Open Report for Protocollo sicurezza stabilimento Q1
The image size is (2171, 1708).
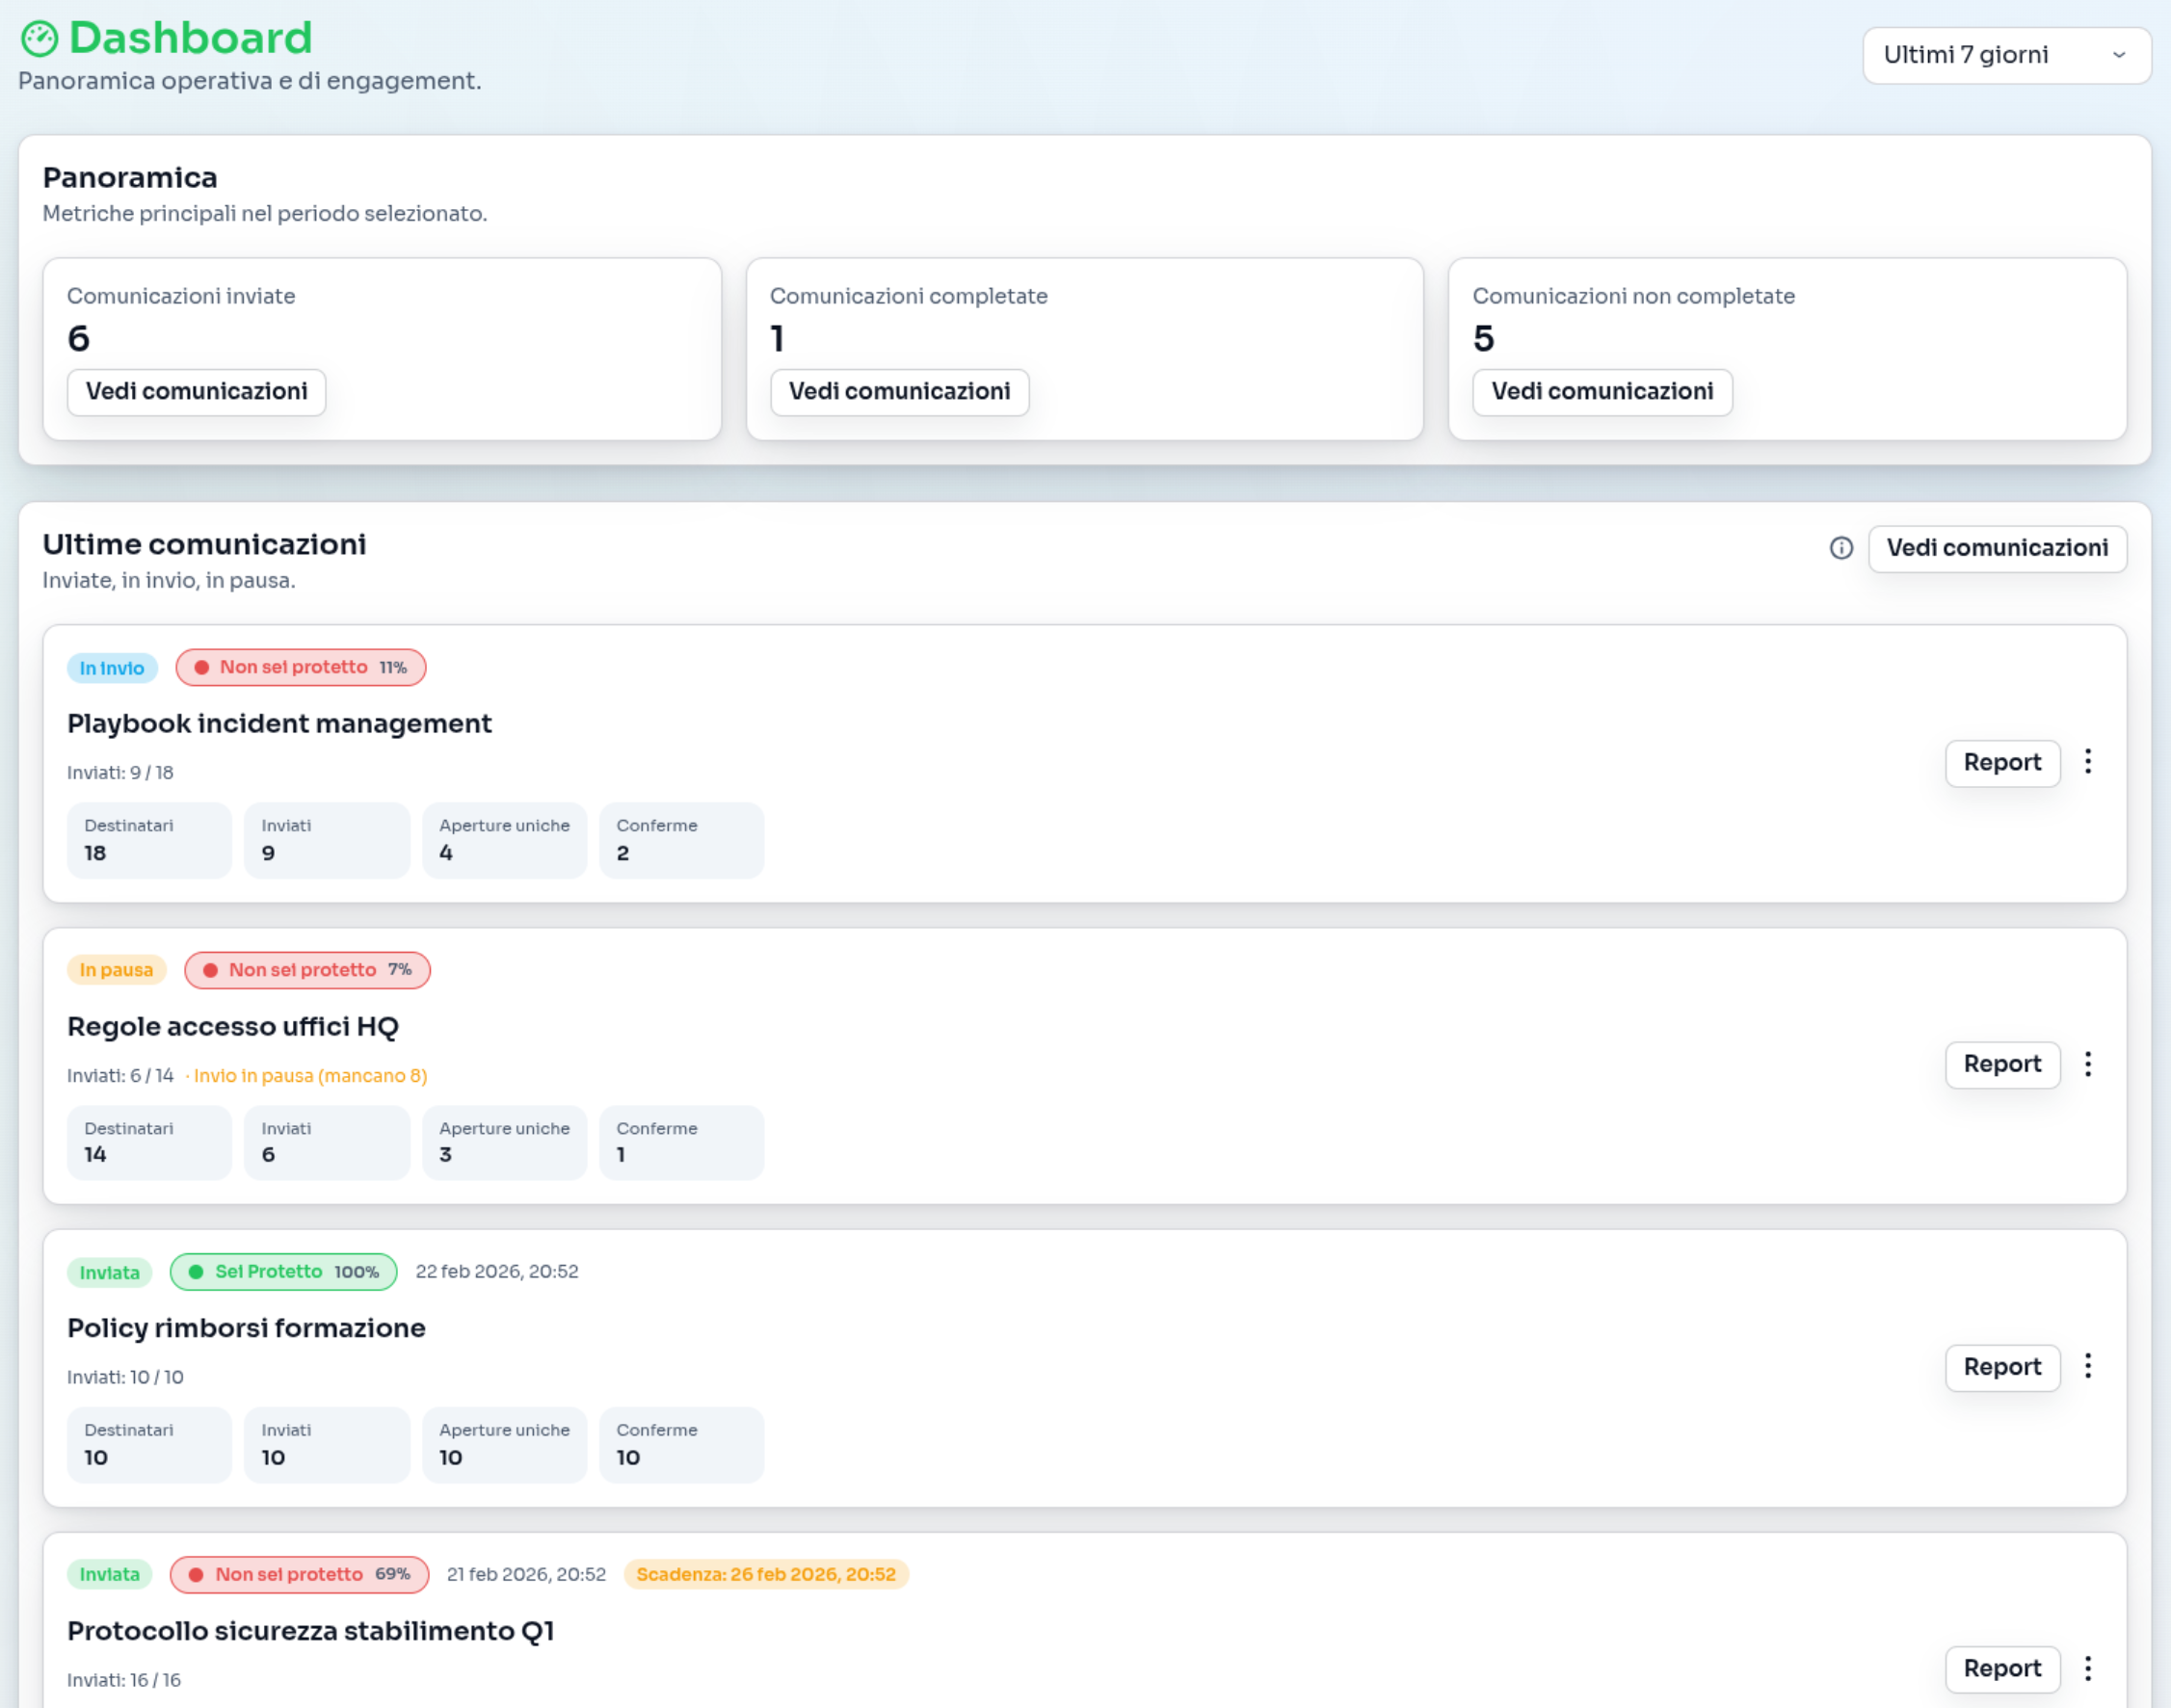2002,1669
